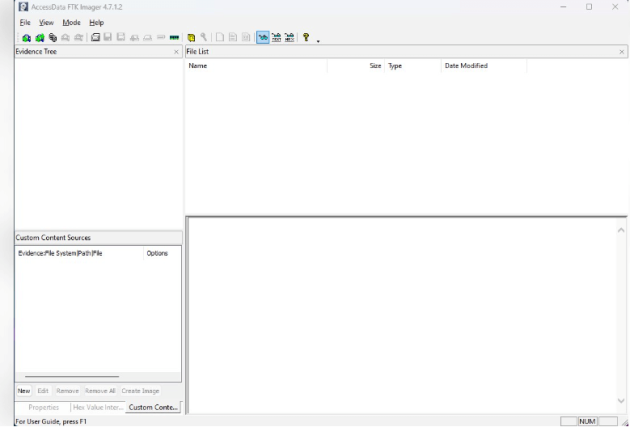Close the Evidence Tree pane
Image resolution: width=630 pixels, height=427 pixels.
tap(176, 52)
